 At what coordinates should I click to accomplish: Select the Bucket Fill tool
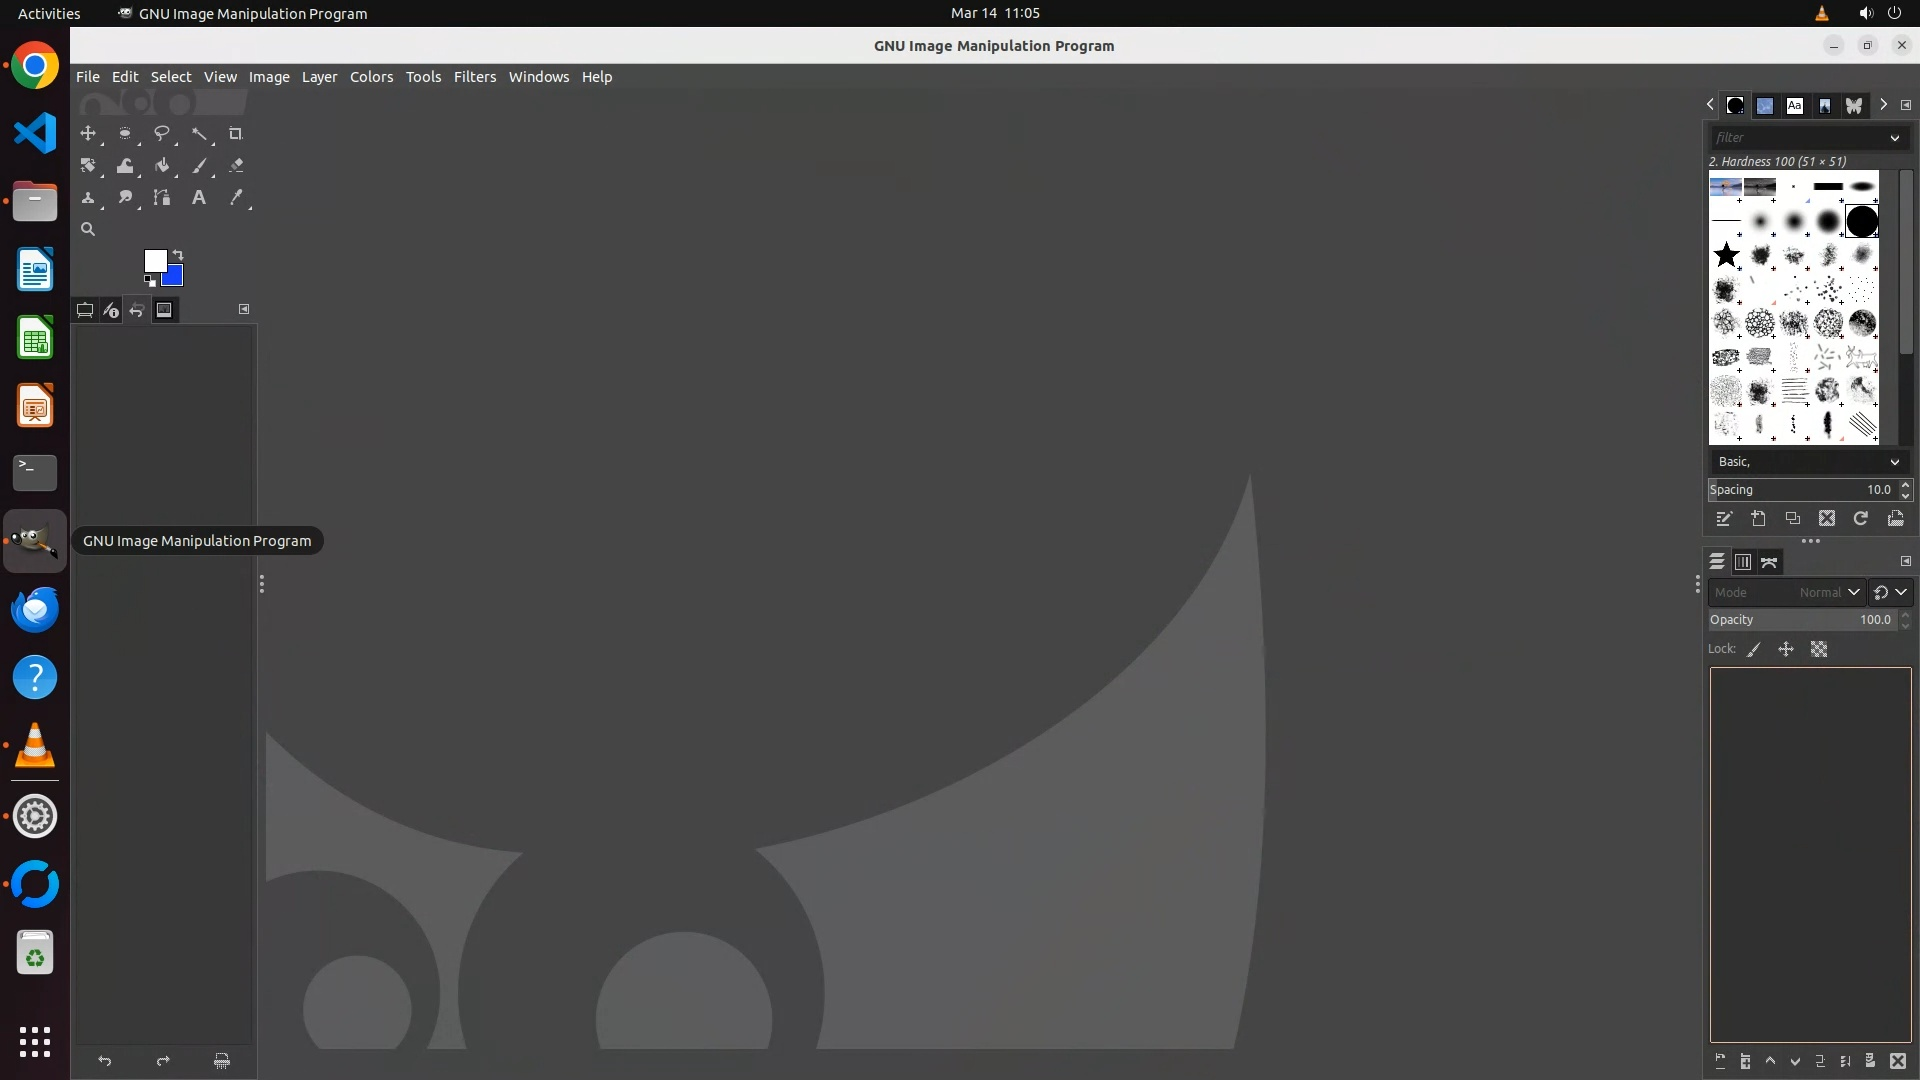point(161,166)
